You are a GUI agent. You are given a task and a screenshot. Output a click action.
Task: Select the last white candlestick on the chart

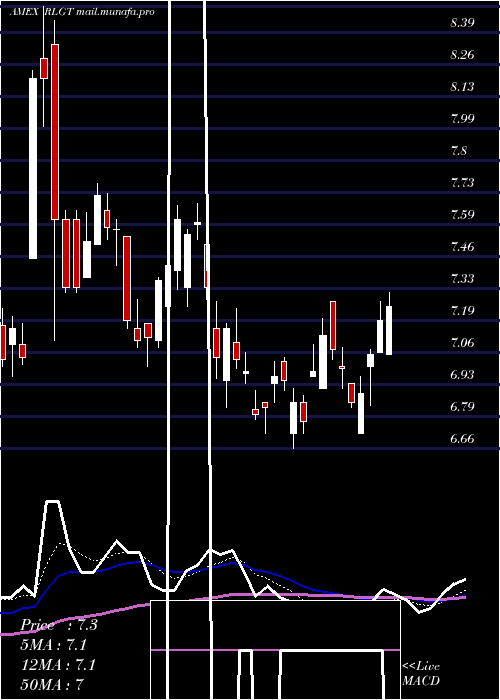coord(389,330)
